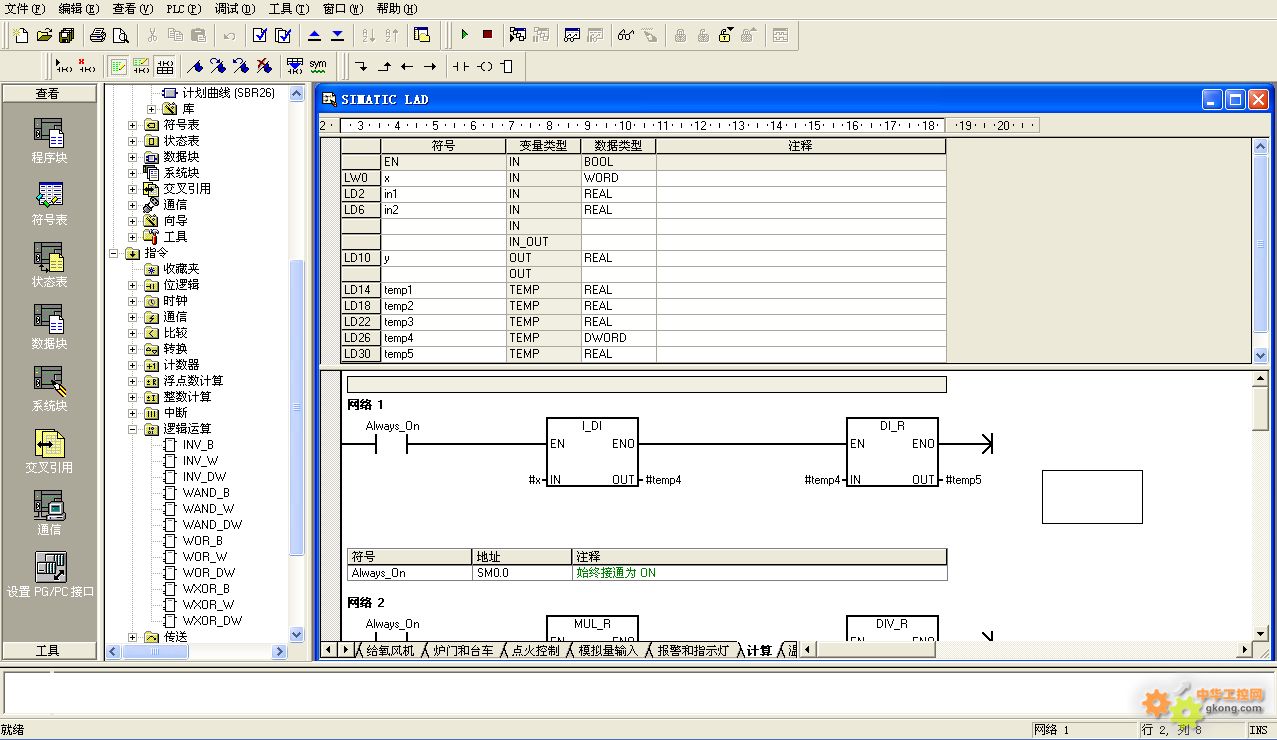Click the 工具 navigation bar button

point(48,650)
